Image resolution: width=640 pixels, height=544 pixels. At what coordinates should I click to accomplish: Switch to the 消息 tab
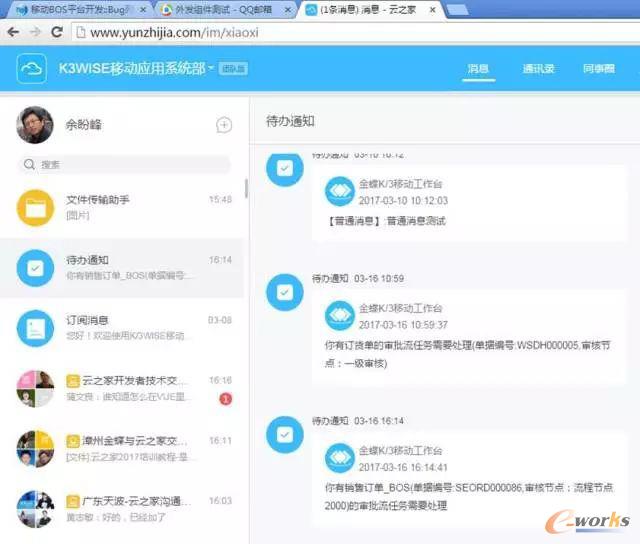478,69
